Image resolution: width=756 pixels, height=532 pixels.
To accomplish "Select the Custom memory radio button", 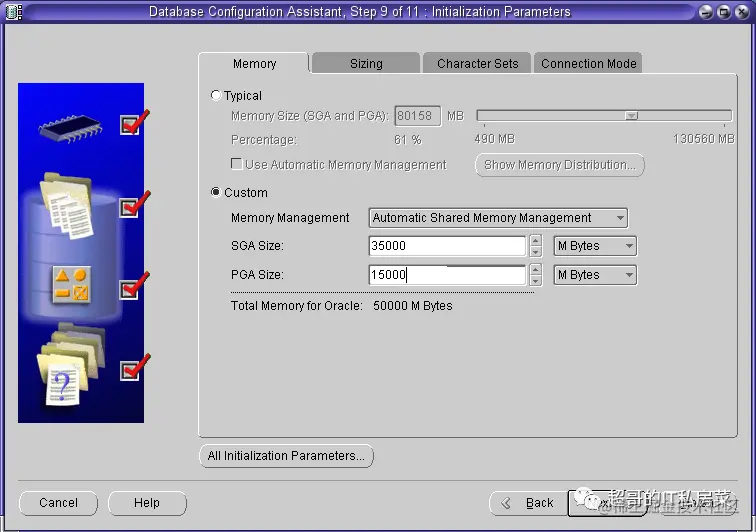I will point(216,192).
